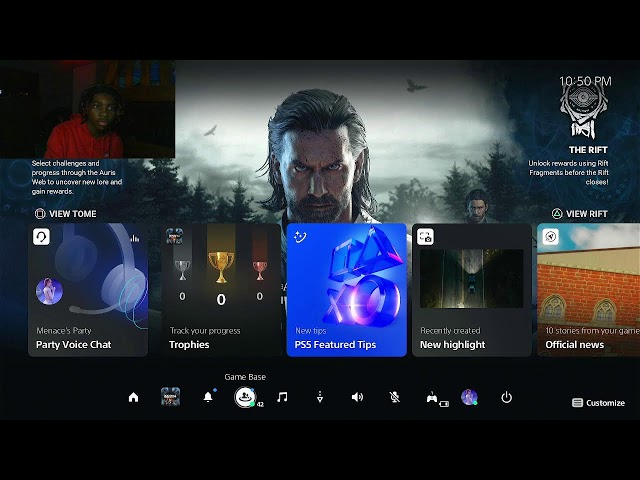Open the Power icon
The image size is (640, 480).
point(507,397)
